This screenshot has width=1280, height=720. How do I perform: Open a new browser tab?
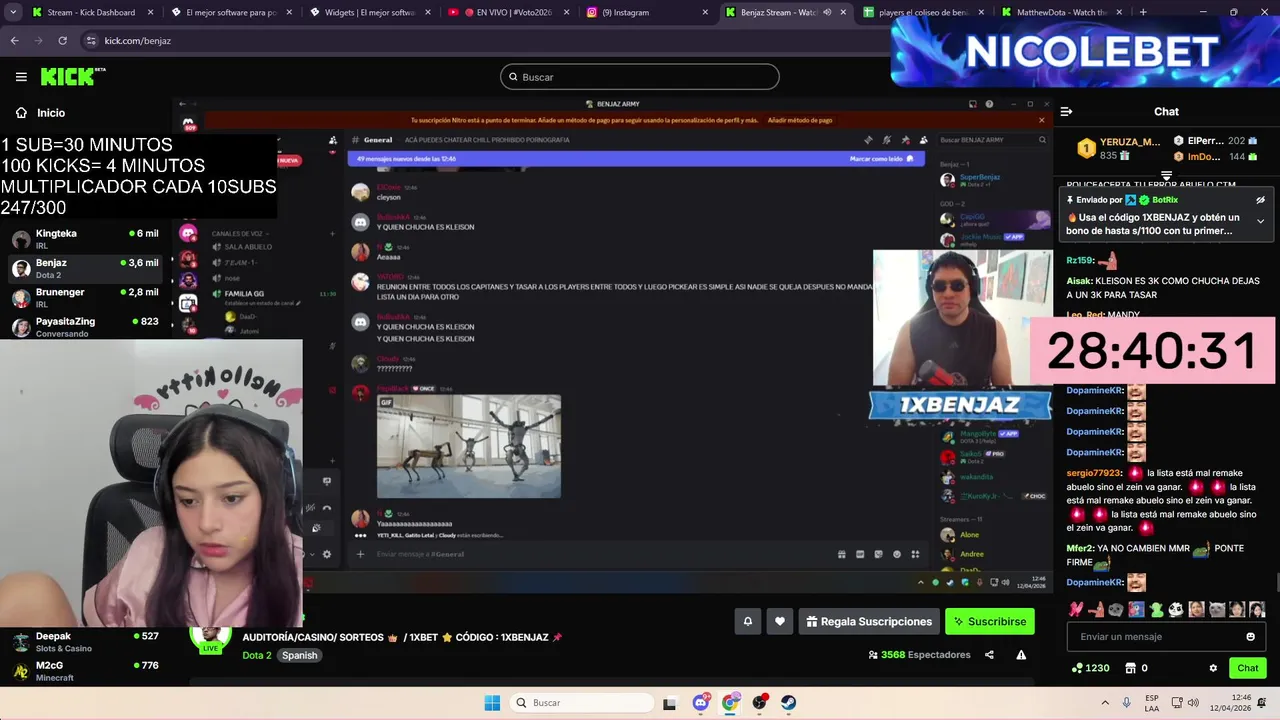[x=1143, y=13]
